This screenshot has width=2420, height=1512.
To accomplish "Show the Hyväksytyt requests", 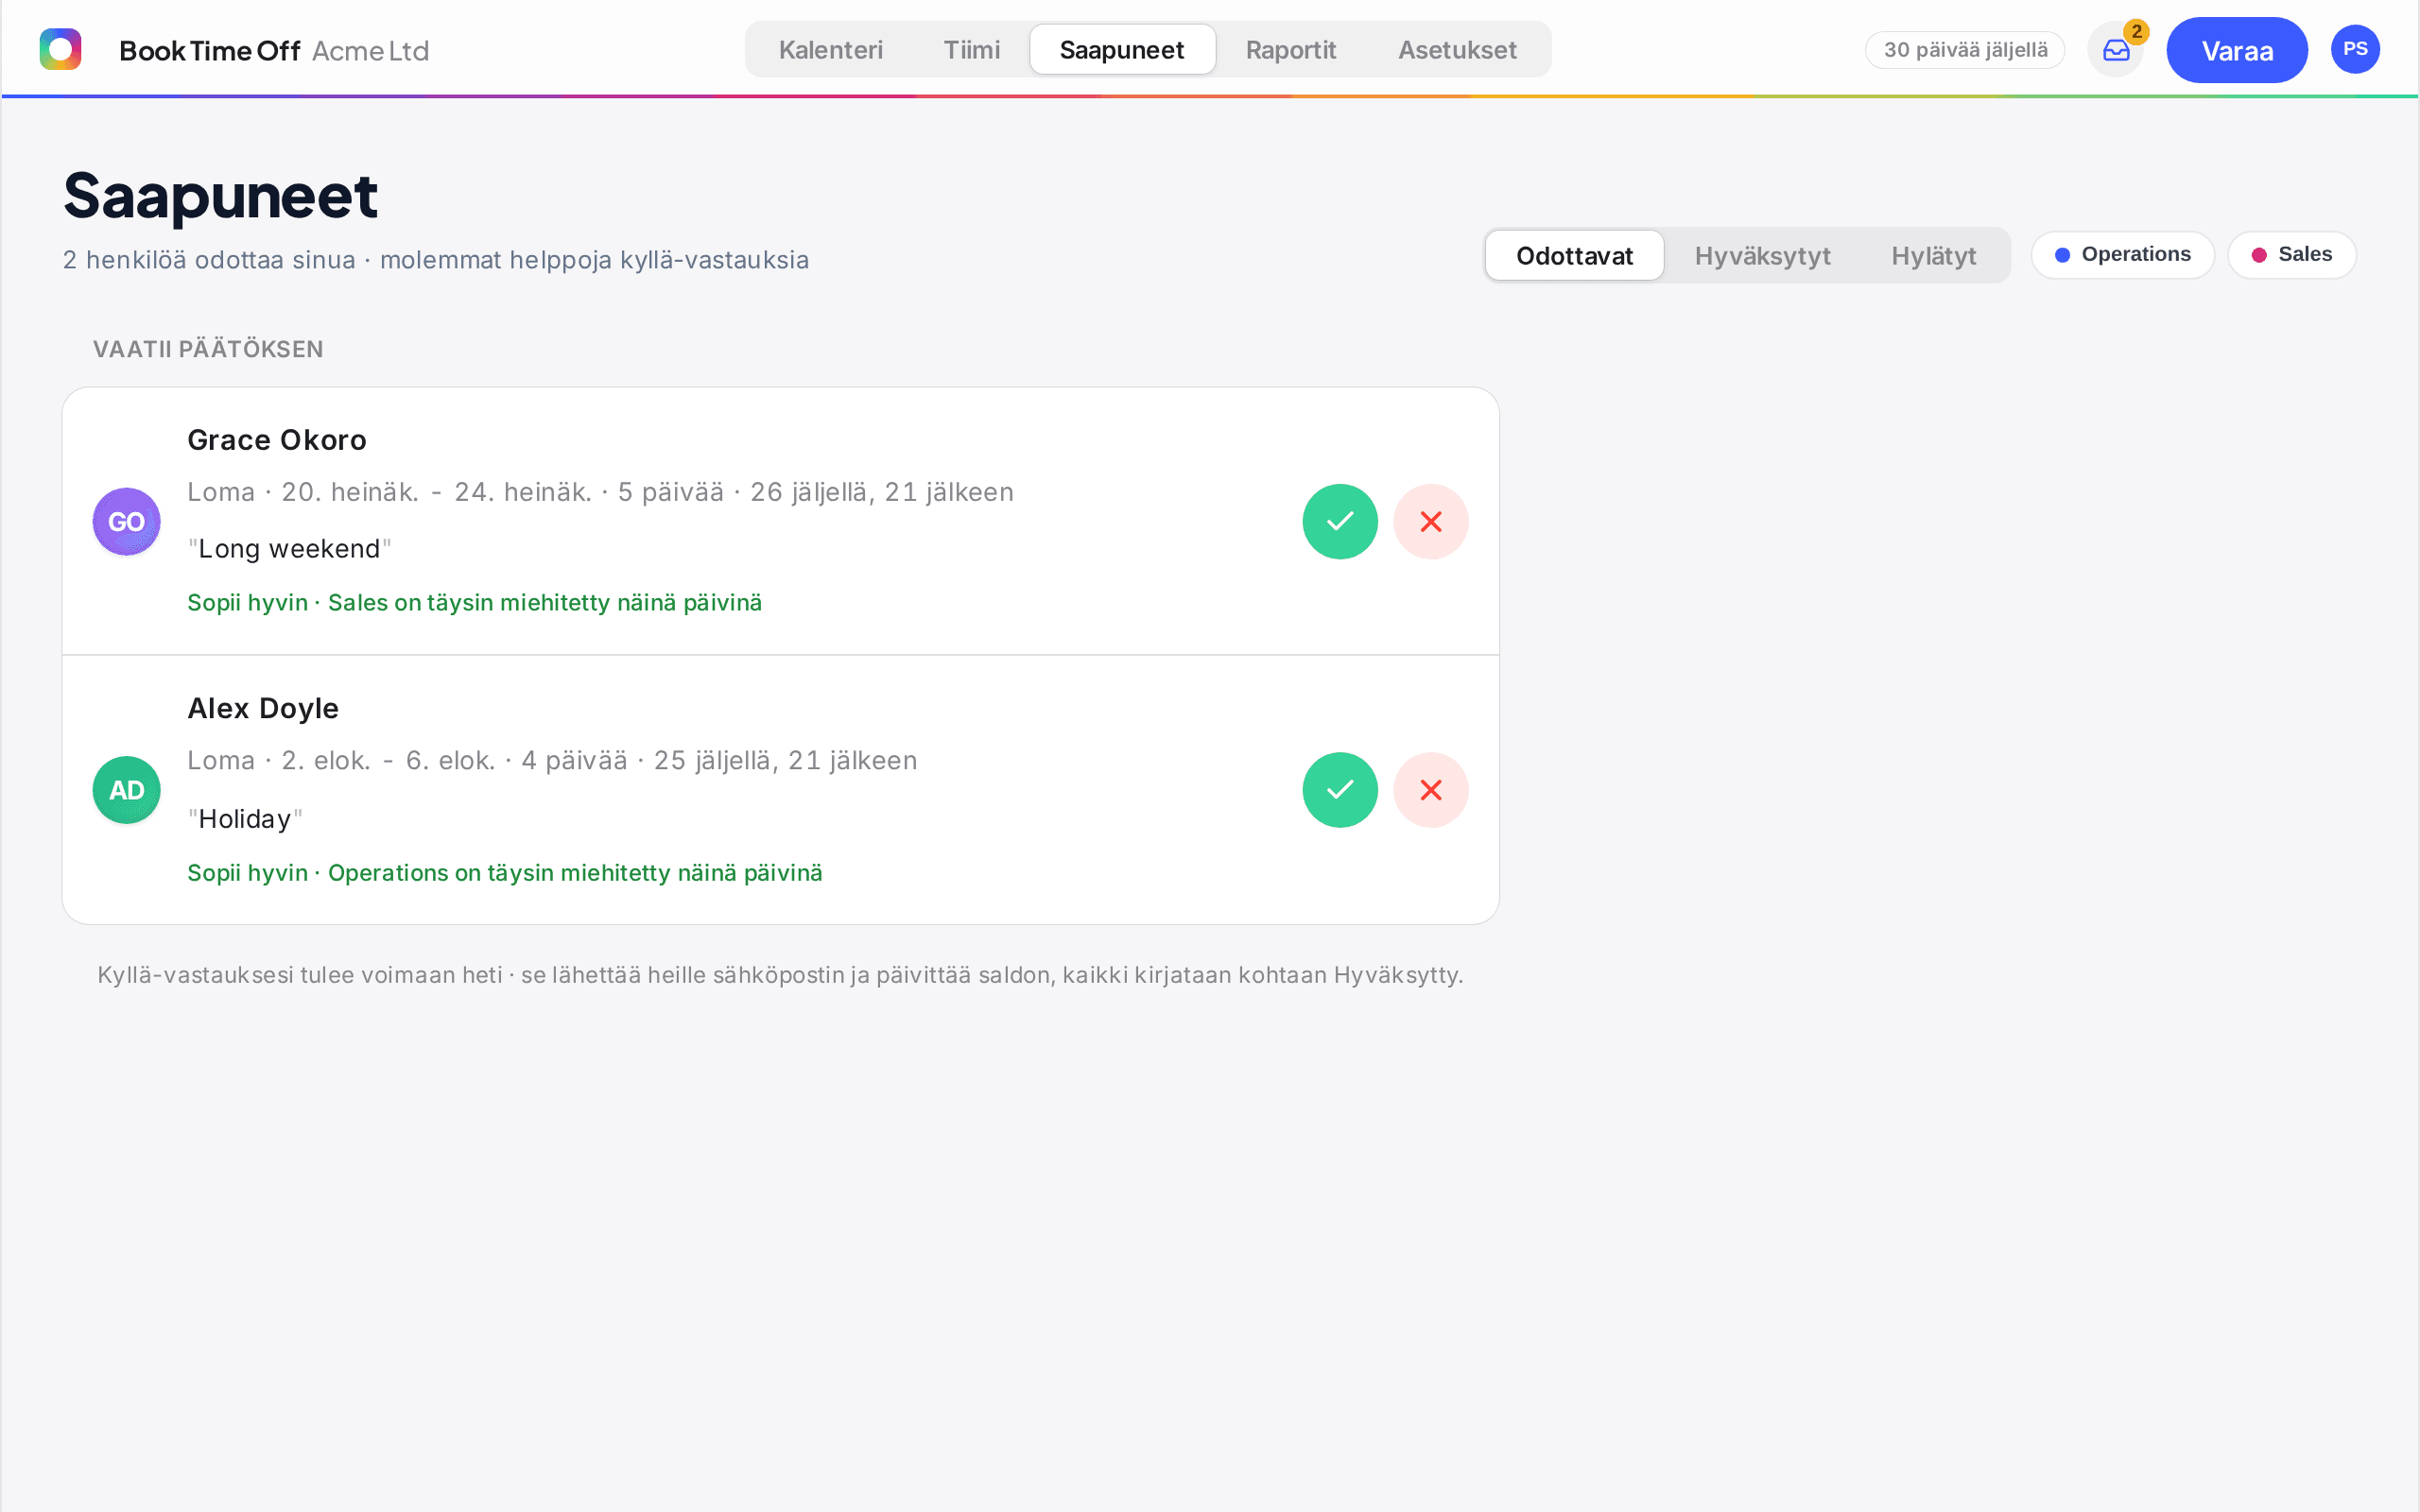I will (1762, 256).
